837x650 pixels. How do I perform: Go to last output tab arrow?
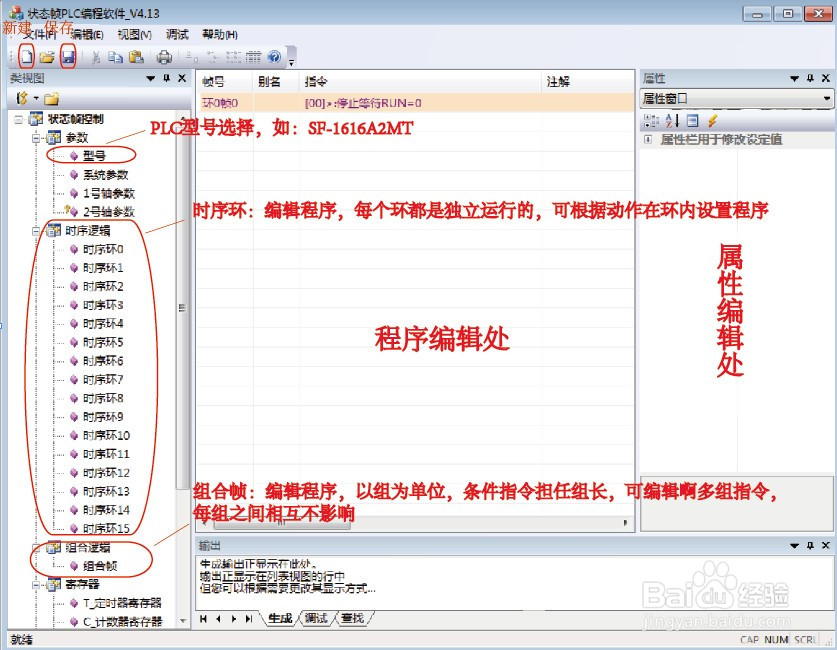[249, 619]
